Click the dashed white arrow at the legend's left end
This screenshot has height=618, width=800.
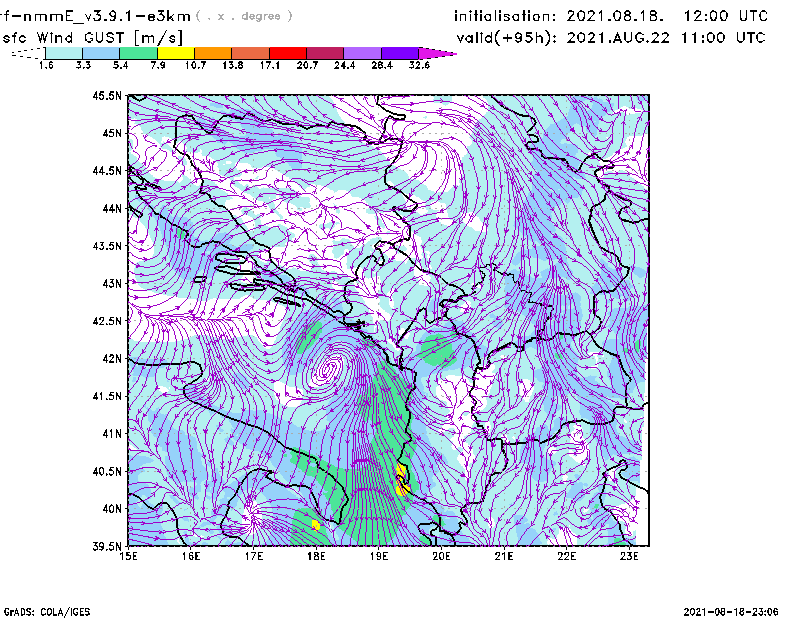[26, 53]
